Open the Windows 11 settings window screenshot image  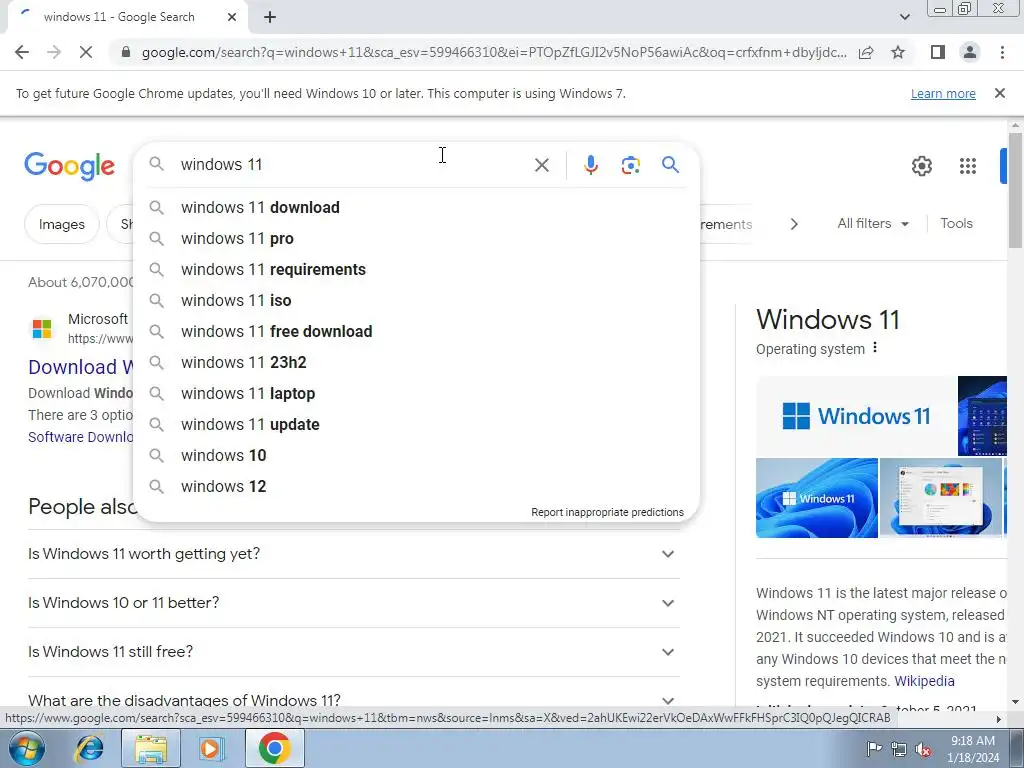[x=940, y=498]
